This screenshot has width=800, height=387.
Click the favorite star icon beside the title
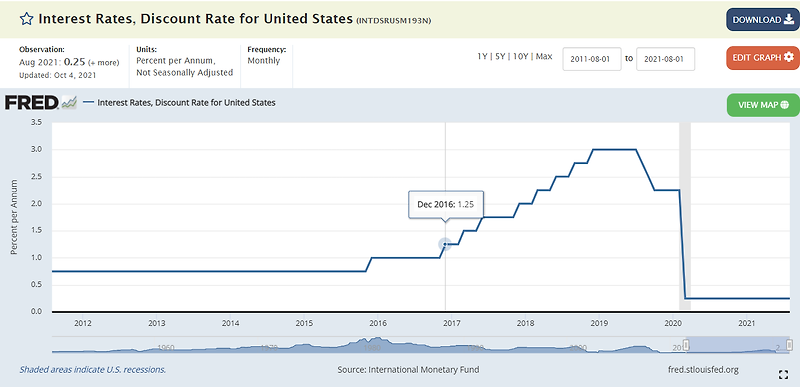tap(26, 19)
